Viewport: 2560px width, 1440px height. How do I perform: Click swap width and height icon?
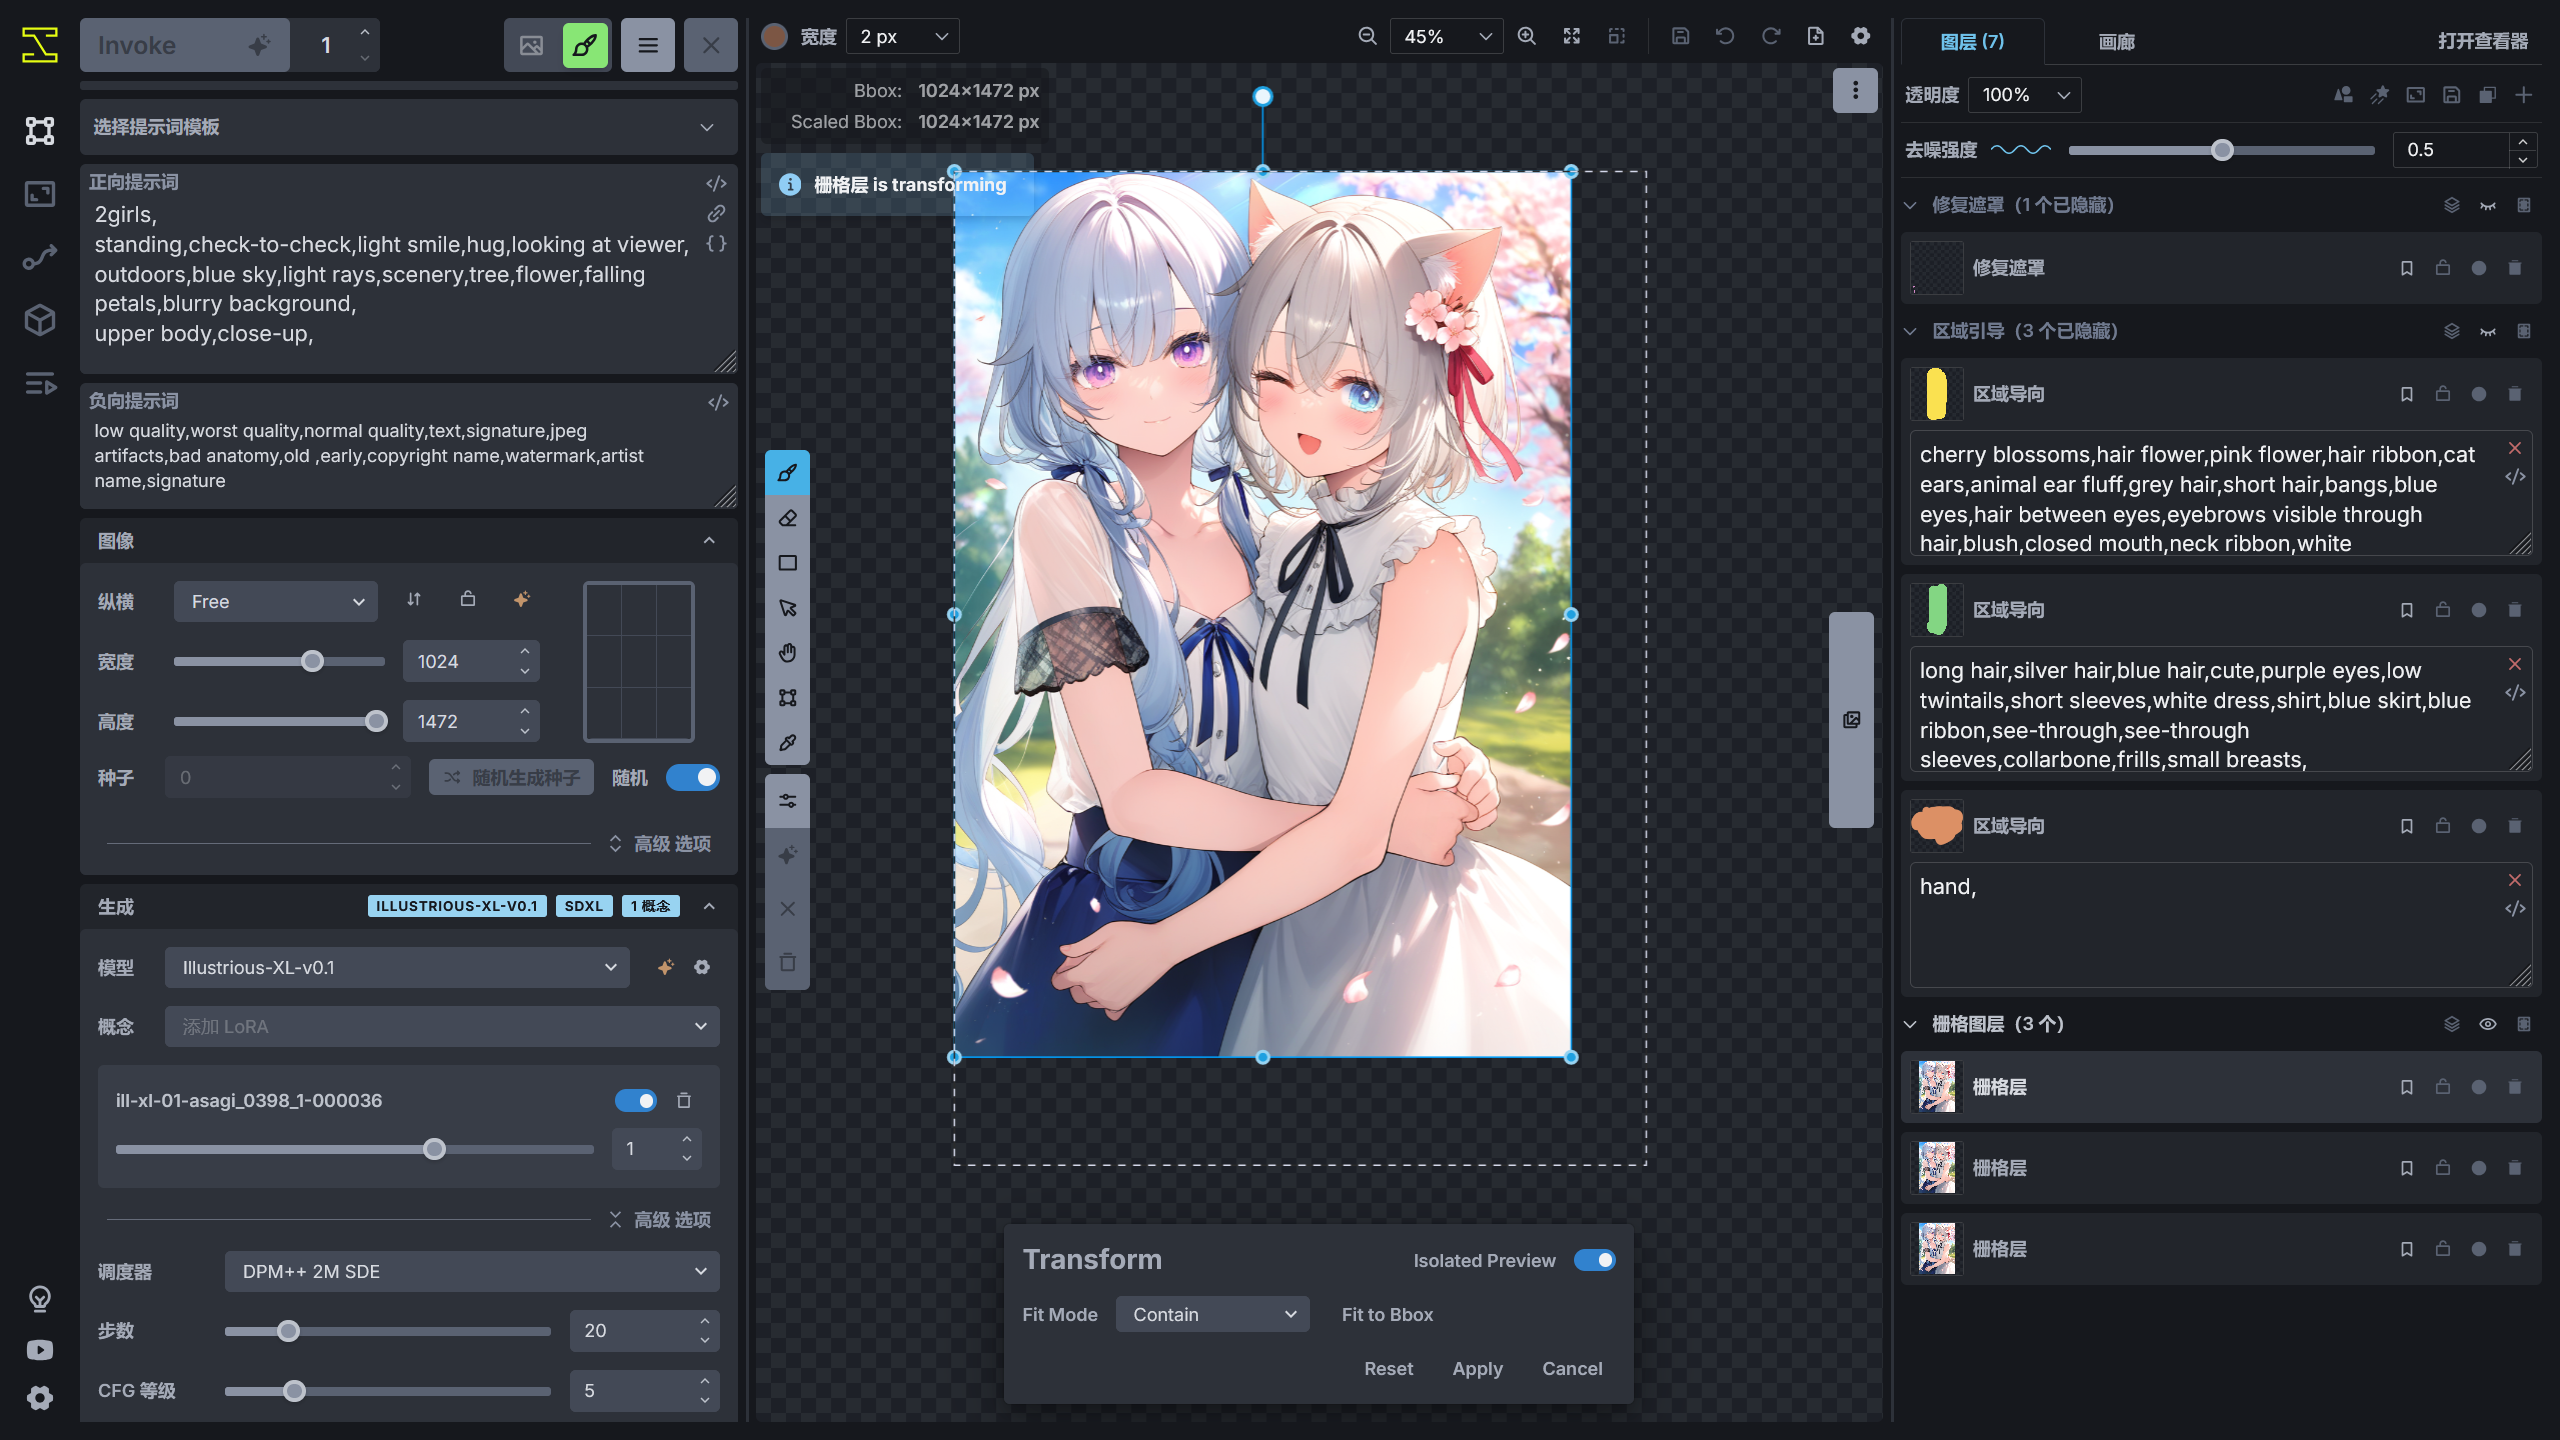tap(414, 600)
